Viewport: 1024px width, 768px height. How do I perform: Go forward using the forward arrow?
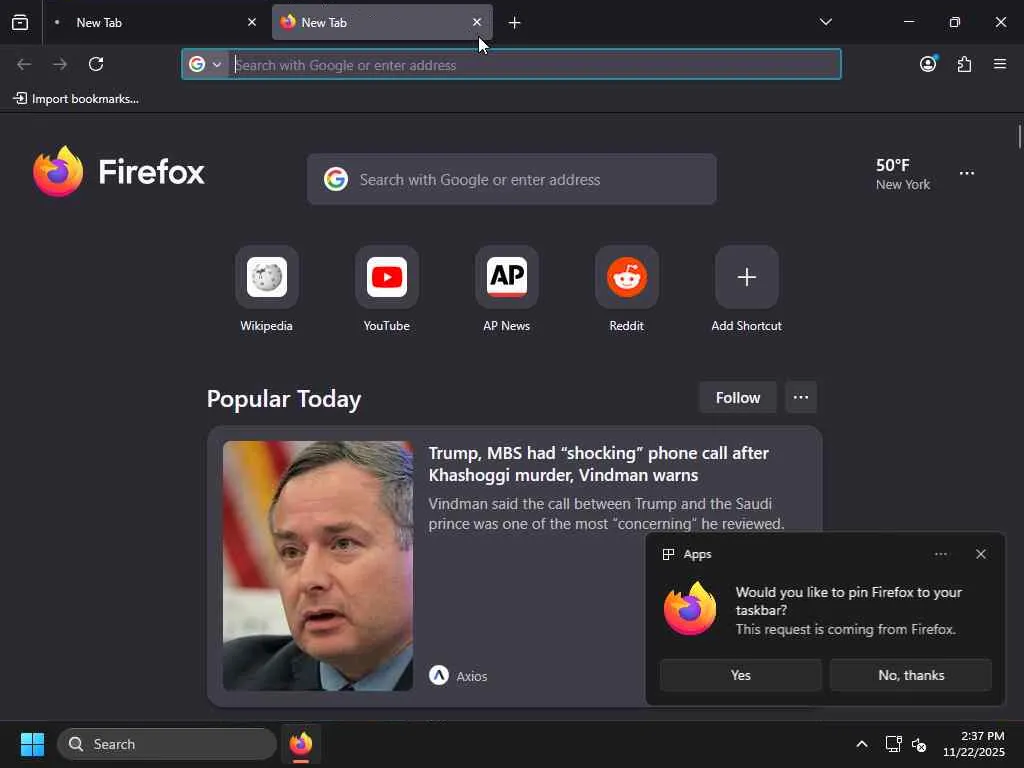click(60, 64)
